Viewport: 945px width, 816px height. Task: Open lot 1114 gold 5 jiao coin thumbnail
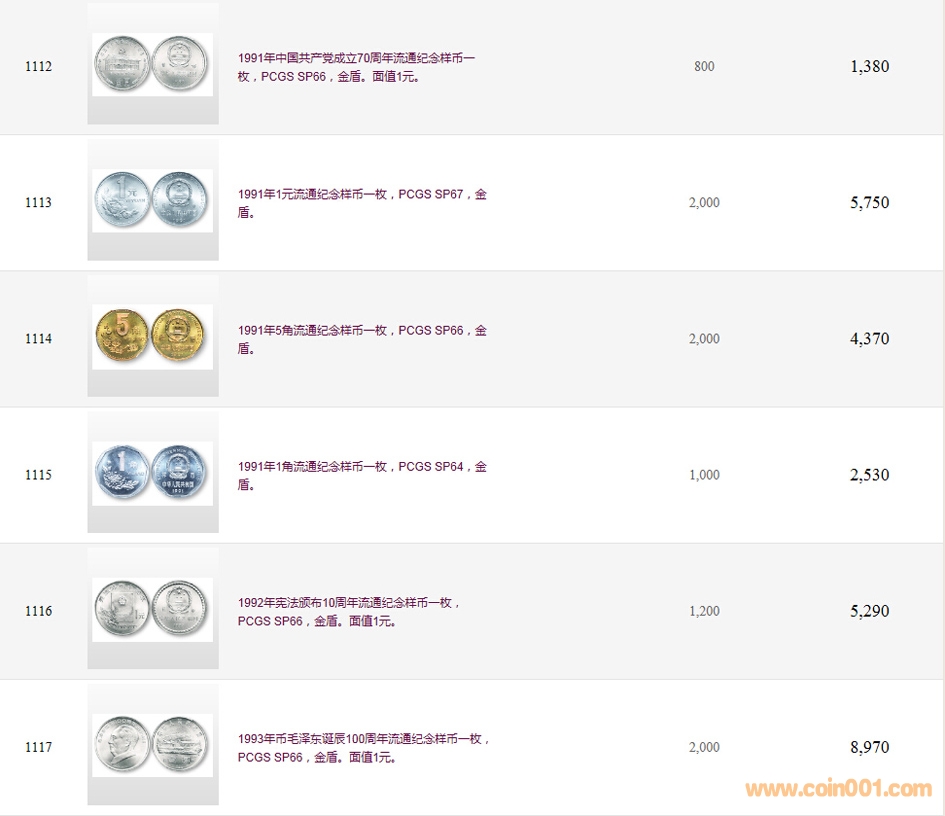coord(152,337)
